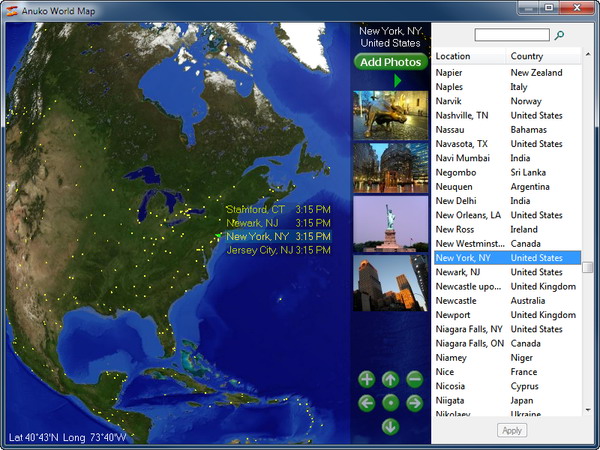Select New Ross in the list

(507, 229)
